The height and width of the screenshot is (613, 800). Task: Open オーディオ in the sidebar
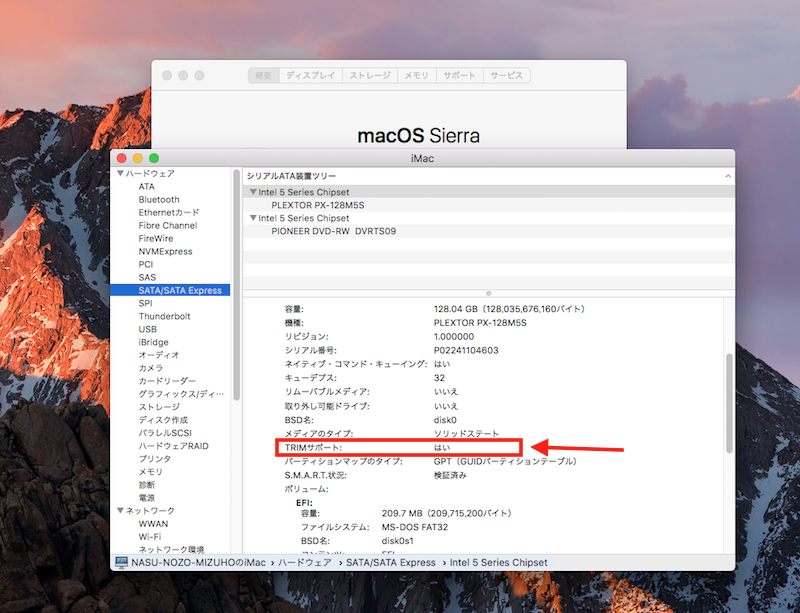[x=159, y=355]
